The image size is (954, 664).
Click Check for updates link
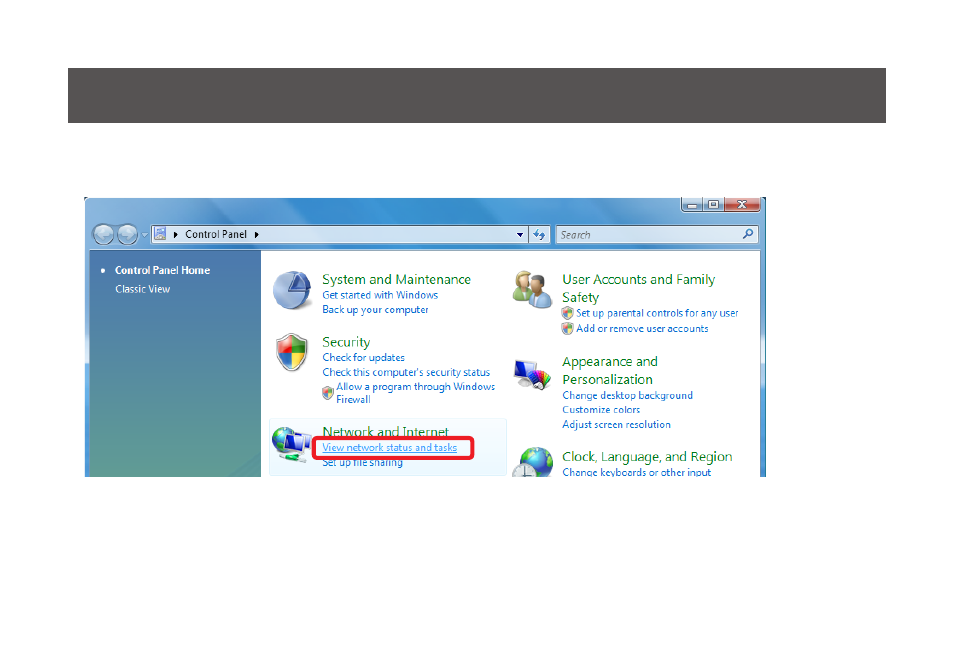click(x=363, y=358)
